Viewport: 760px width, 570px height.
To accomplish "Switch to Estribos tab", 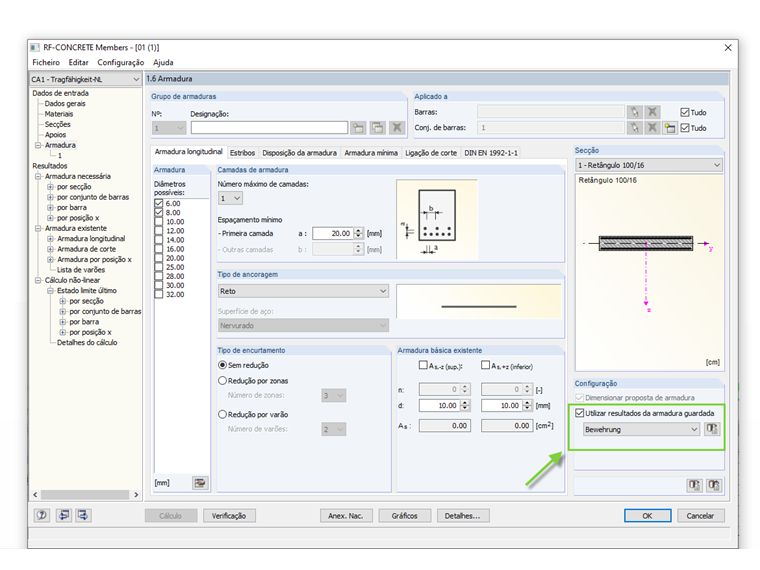I will pos(242,153).
